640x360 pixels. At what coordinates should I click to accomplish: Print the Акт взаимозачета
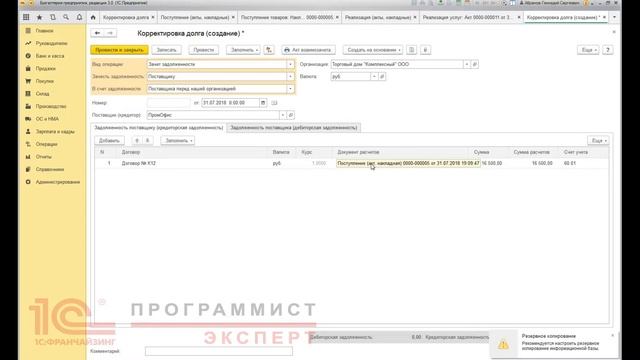[x=308, y=50]
